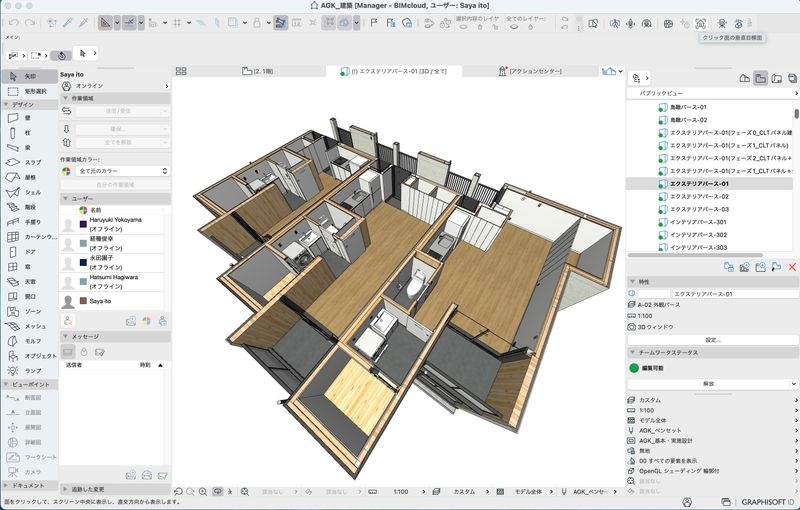This screenshot has width=800, height=510.
Task: Open the 解放 release dropdown
Action: coord(712,384)
